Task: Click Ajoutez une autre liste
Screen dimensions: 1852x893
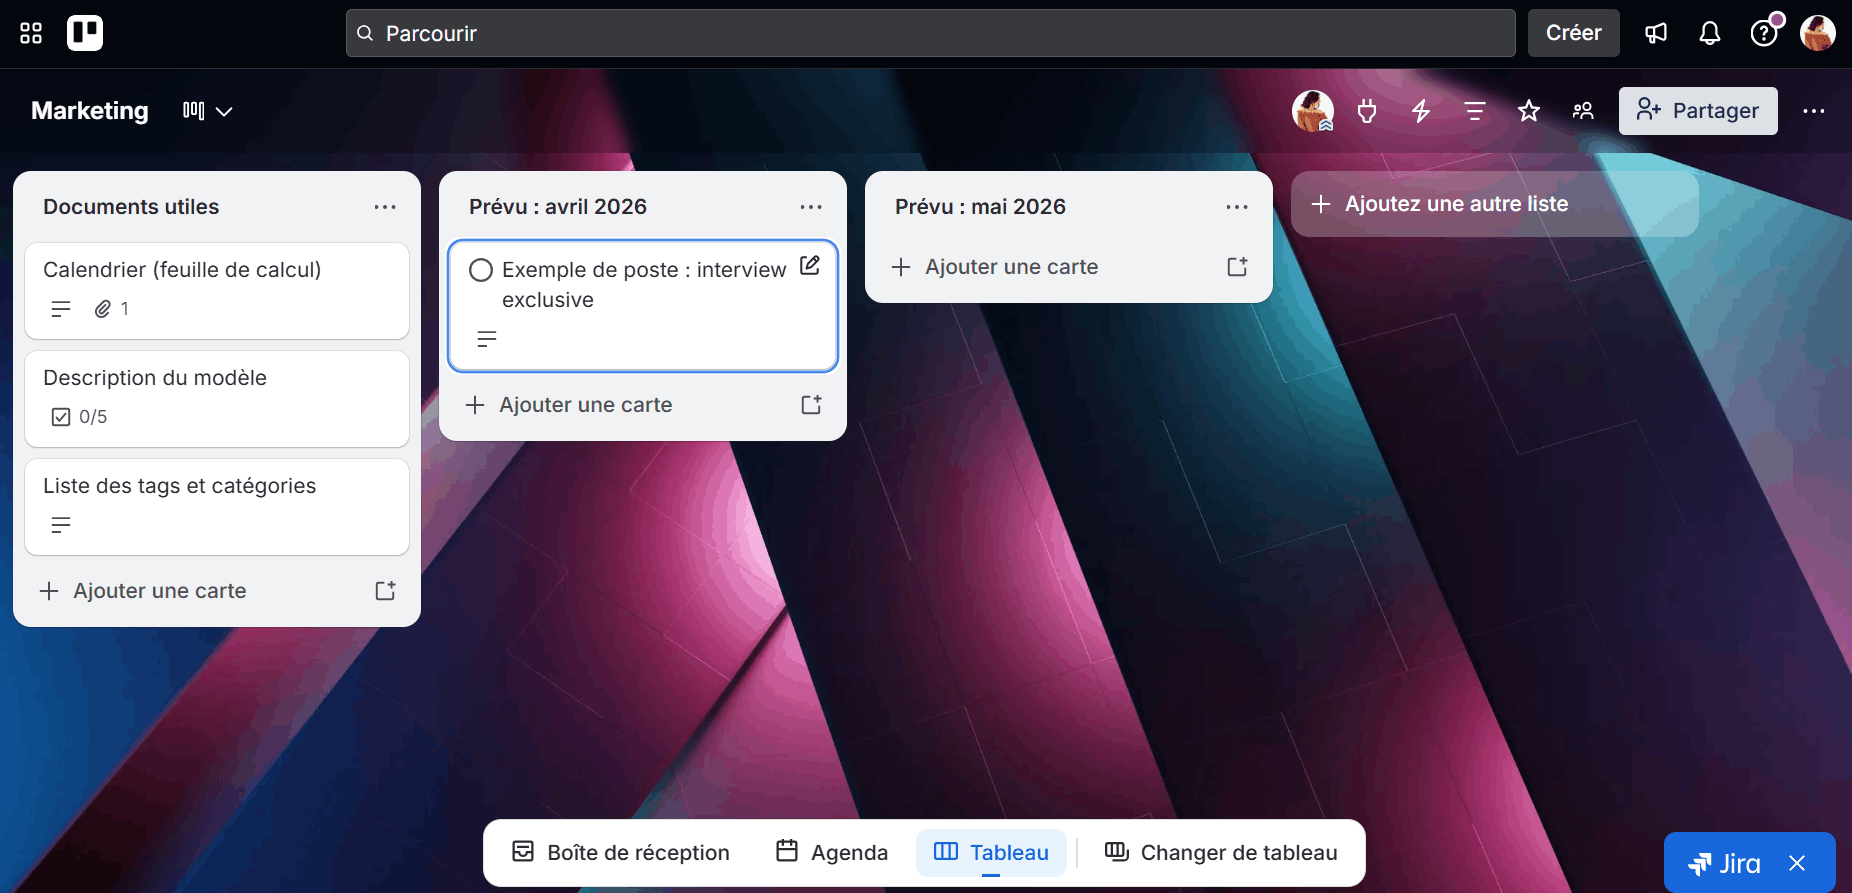Action: click(x=1495, y=204)
